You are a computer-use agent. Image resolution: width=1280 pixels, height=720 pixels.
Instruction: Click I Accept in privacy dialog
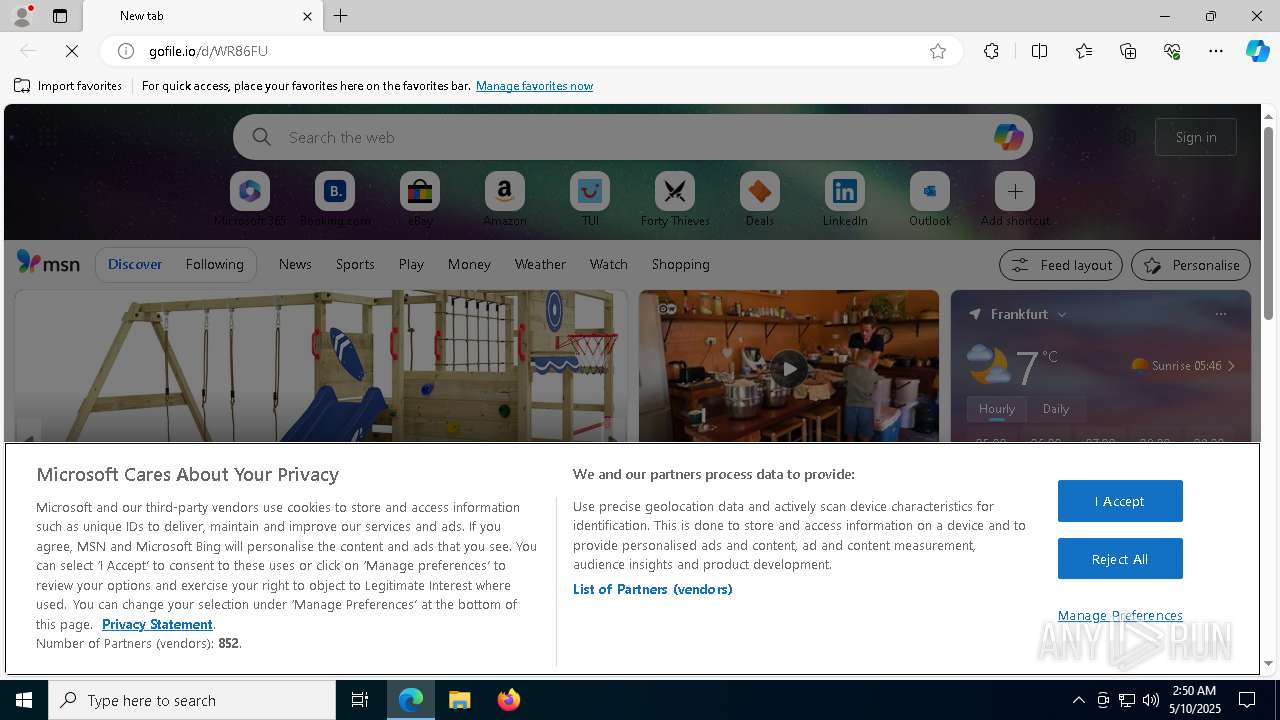pyautogui.click(x=1120, y=501)
